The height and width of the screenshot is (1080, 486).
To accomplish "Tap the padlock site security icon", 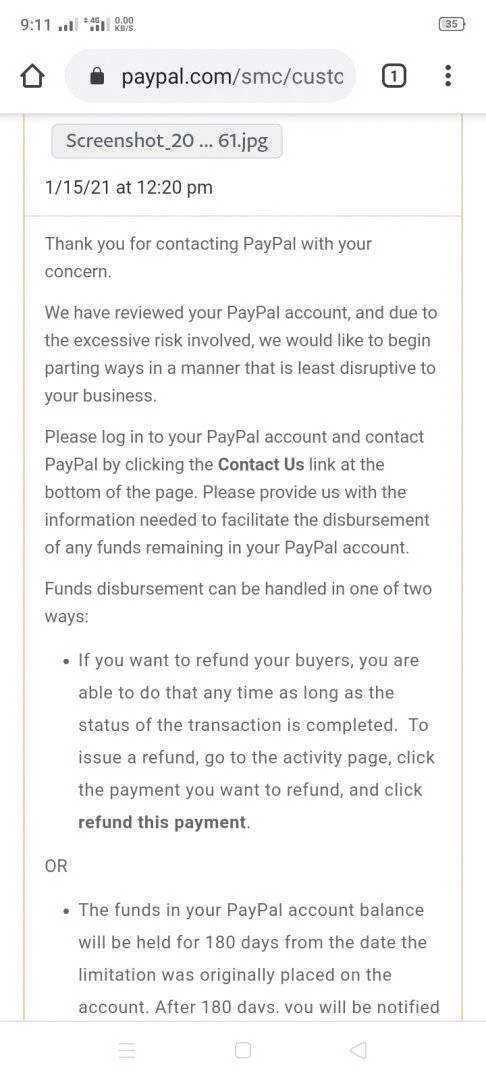I will [x=98, y=77].
